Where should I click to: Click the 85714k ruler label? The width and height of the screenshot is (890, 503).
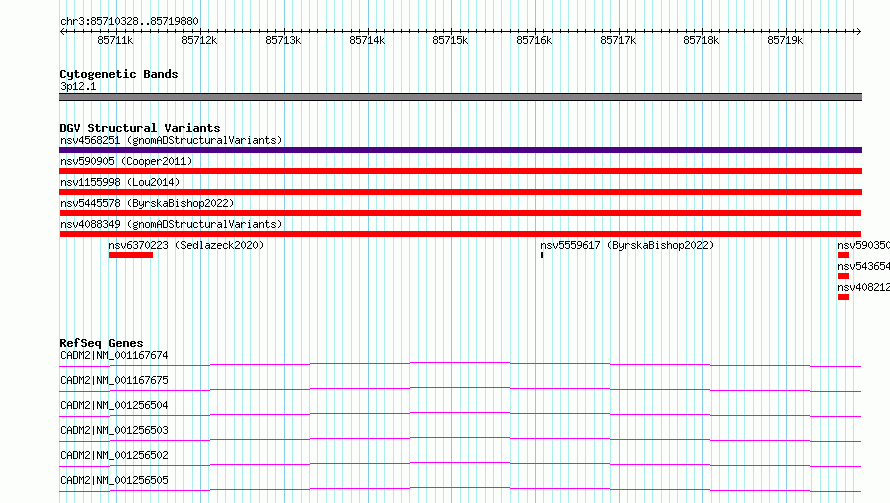click(367, 40)
